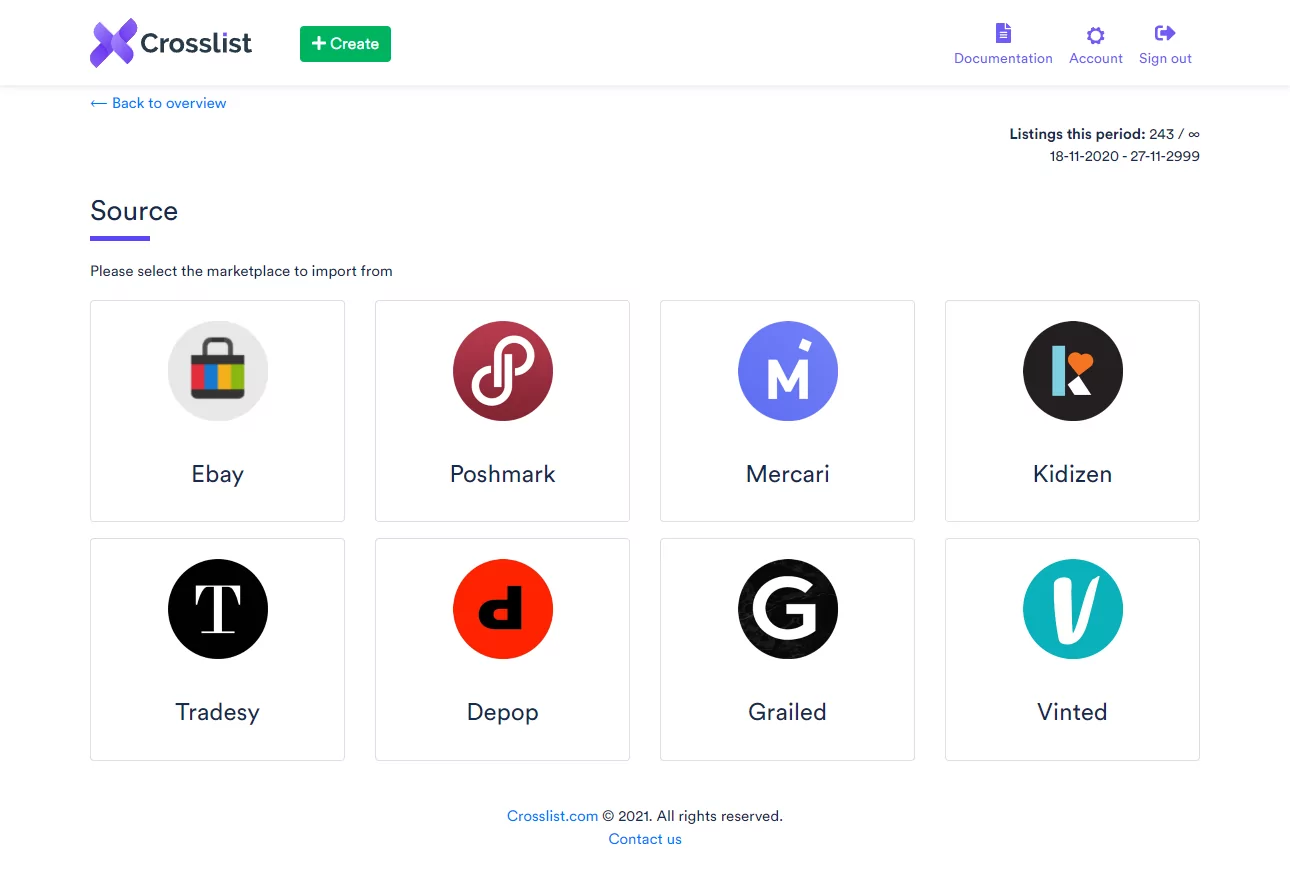Open the Account settings

tap(1095, 42)
